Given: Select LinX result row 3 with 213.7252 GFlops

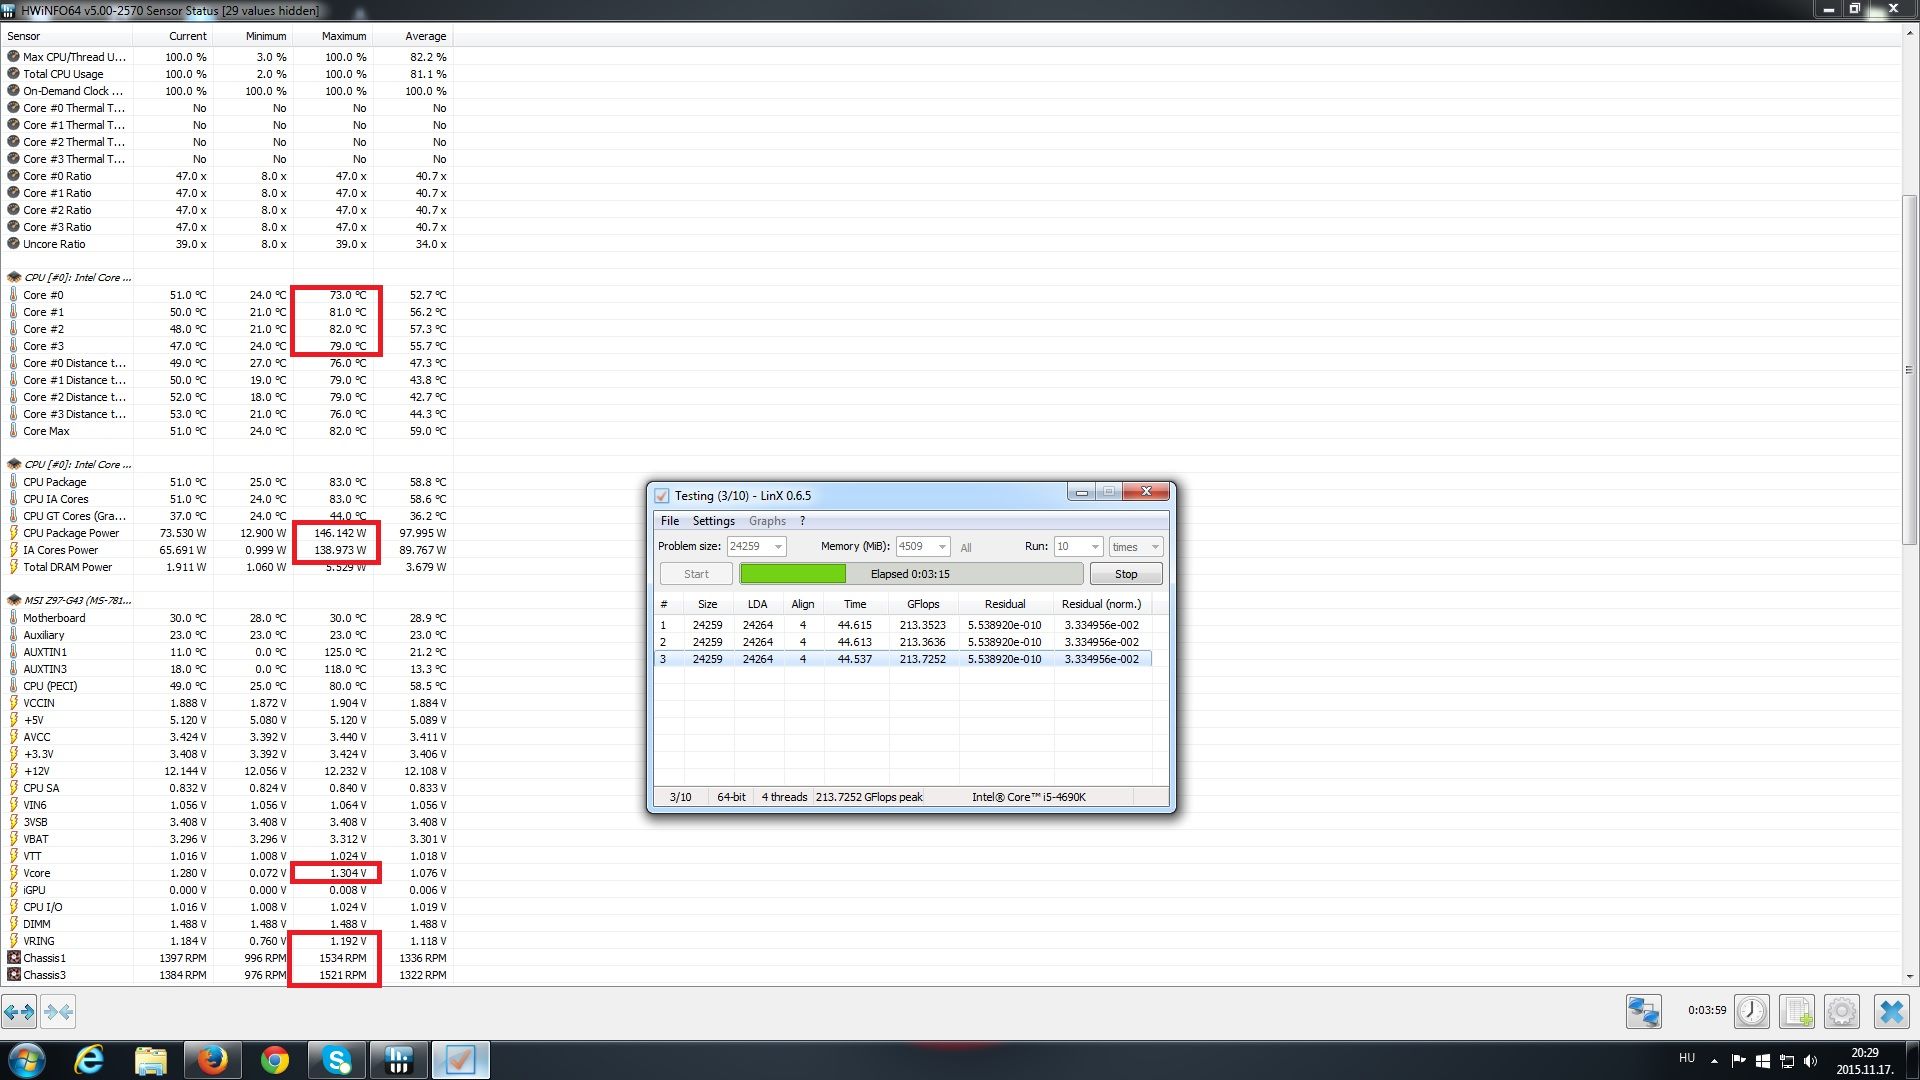Looking at the screenshot, I should [903, 659].
